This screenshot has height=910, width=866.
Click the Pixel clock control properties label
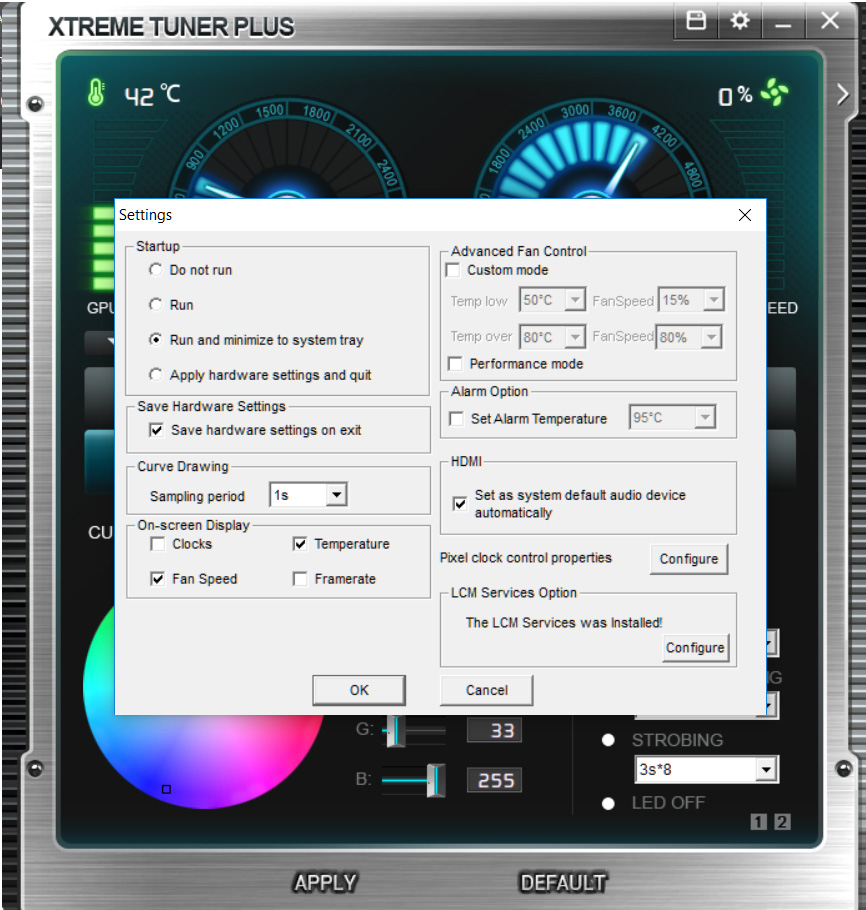click(x=526, y=558)
